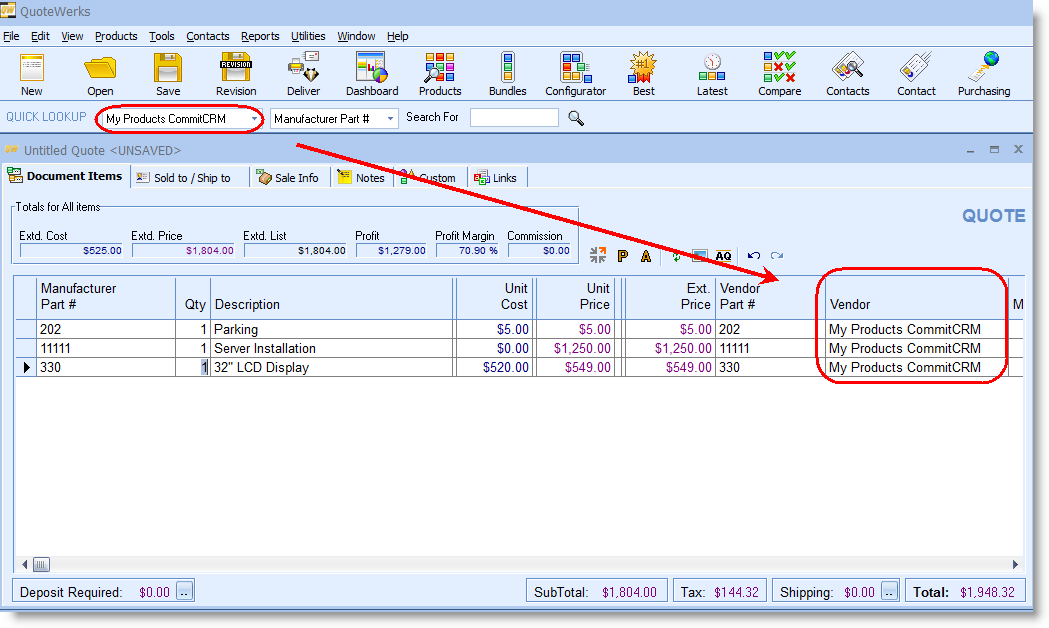This screenshot has height=628, width=1049.
Task: Open the Utilities menu
Action: [x=308, y=36]
